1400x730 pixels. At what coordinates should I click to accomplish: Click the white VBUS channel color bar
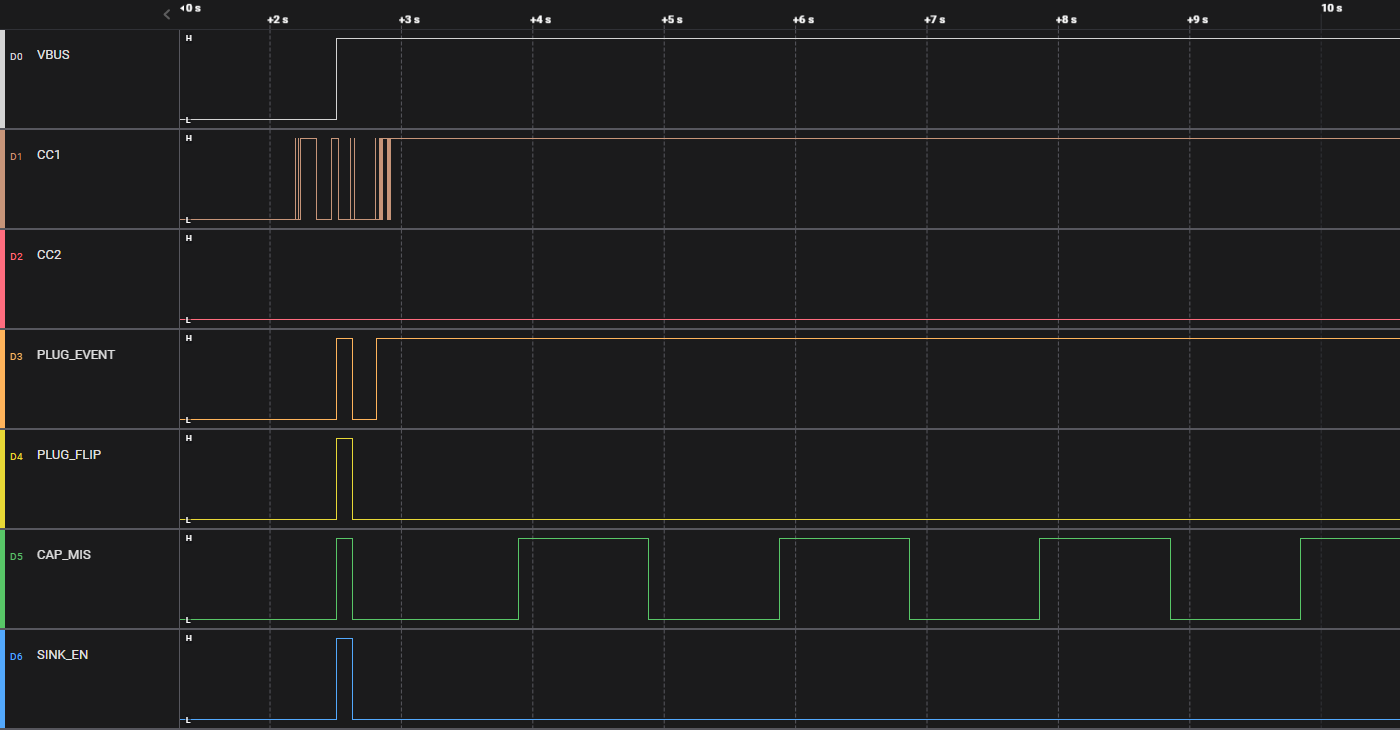pos(2,79)
